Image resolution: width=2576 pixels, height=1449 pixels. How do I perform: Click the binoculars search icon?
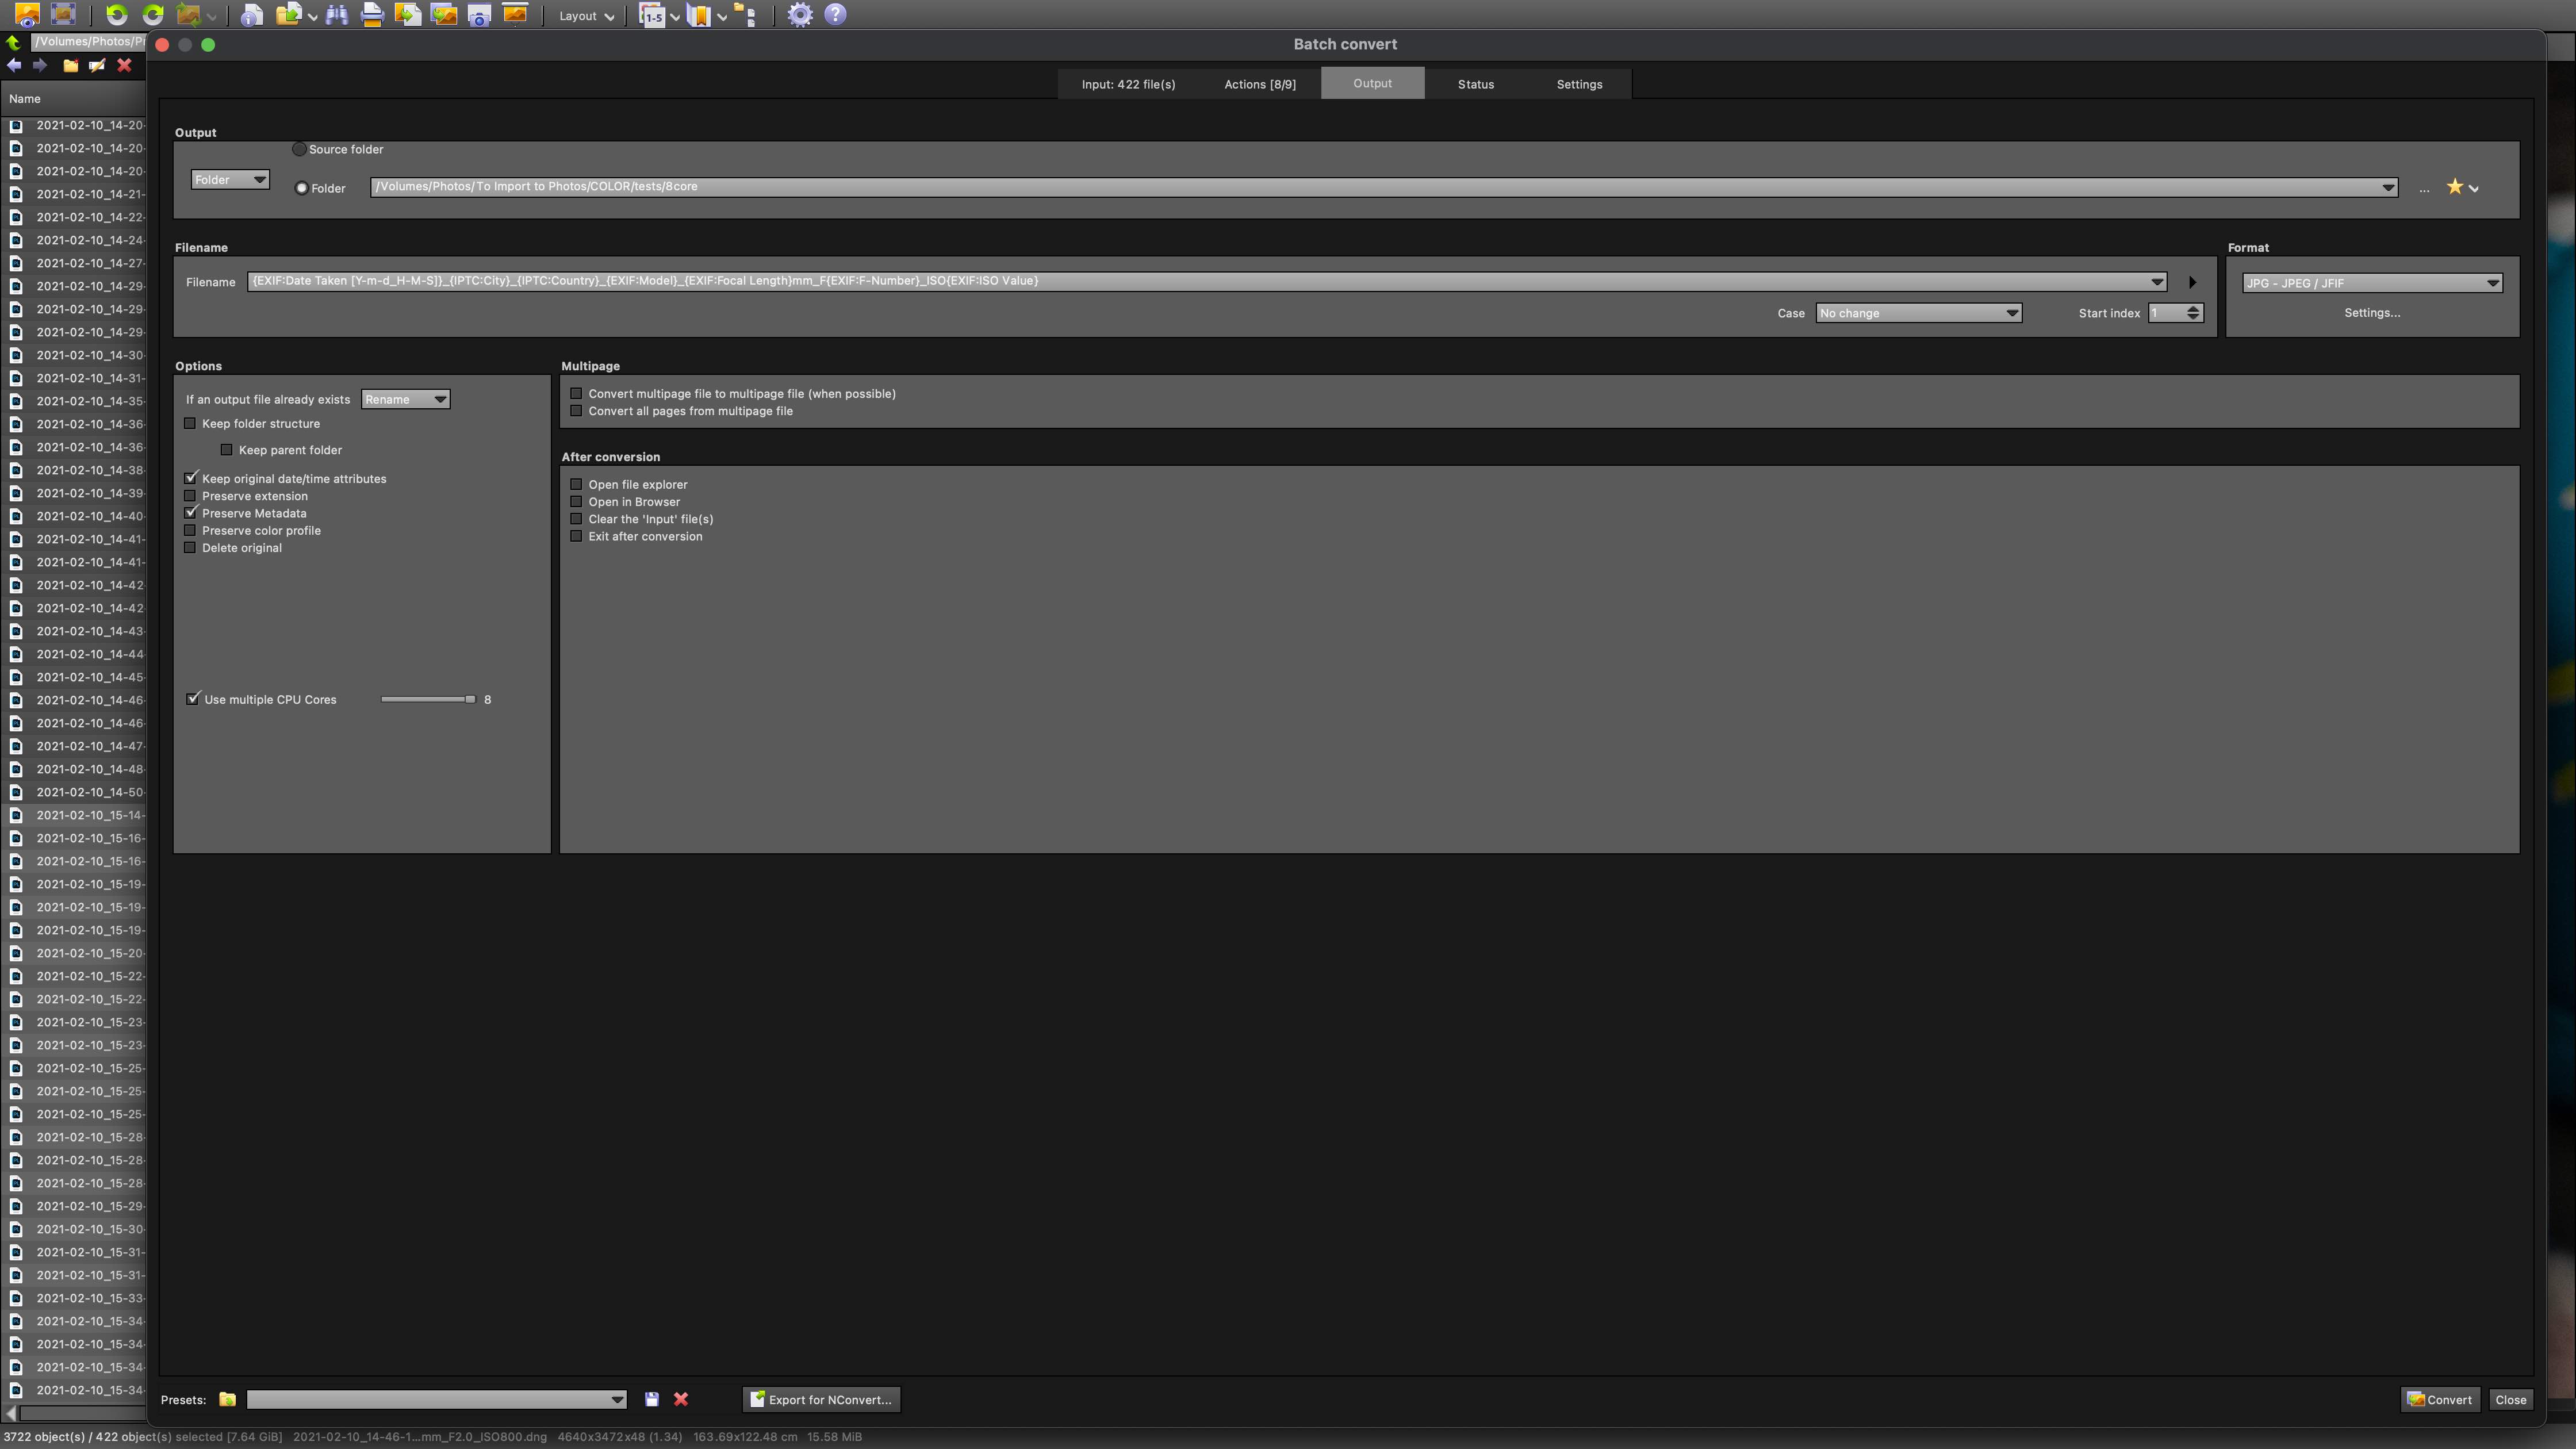pos(336,15)
